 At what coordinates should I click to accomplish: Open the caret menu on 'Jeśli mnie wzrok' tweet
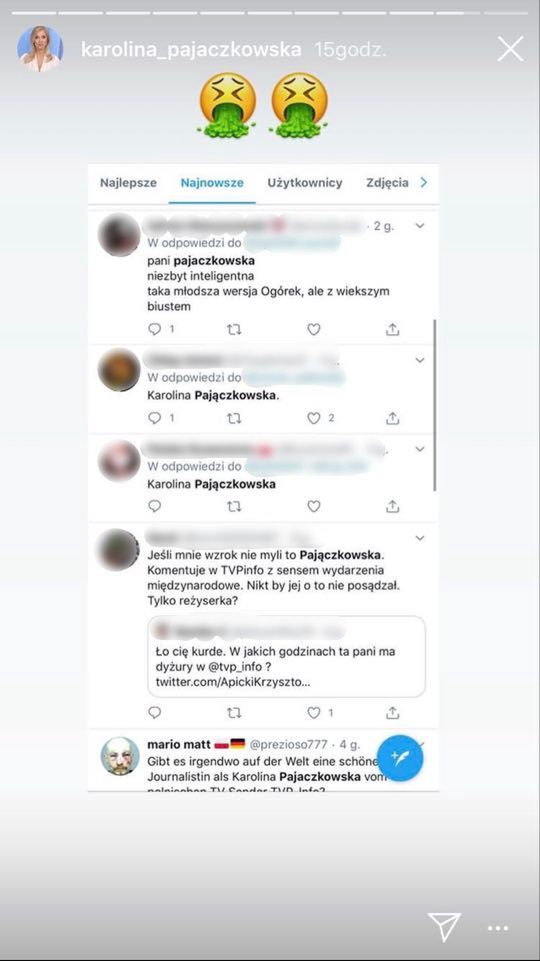pos(420,538)
